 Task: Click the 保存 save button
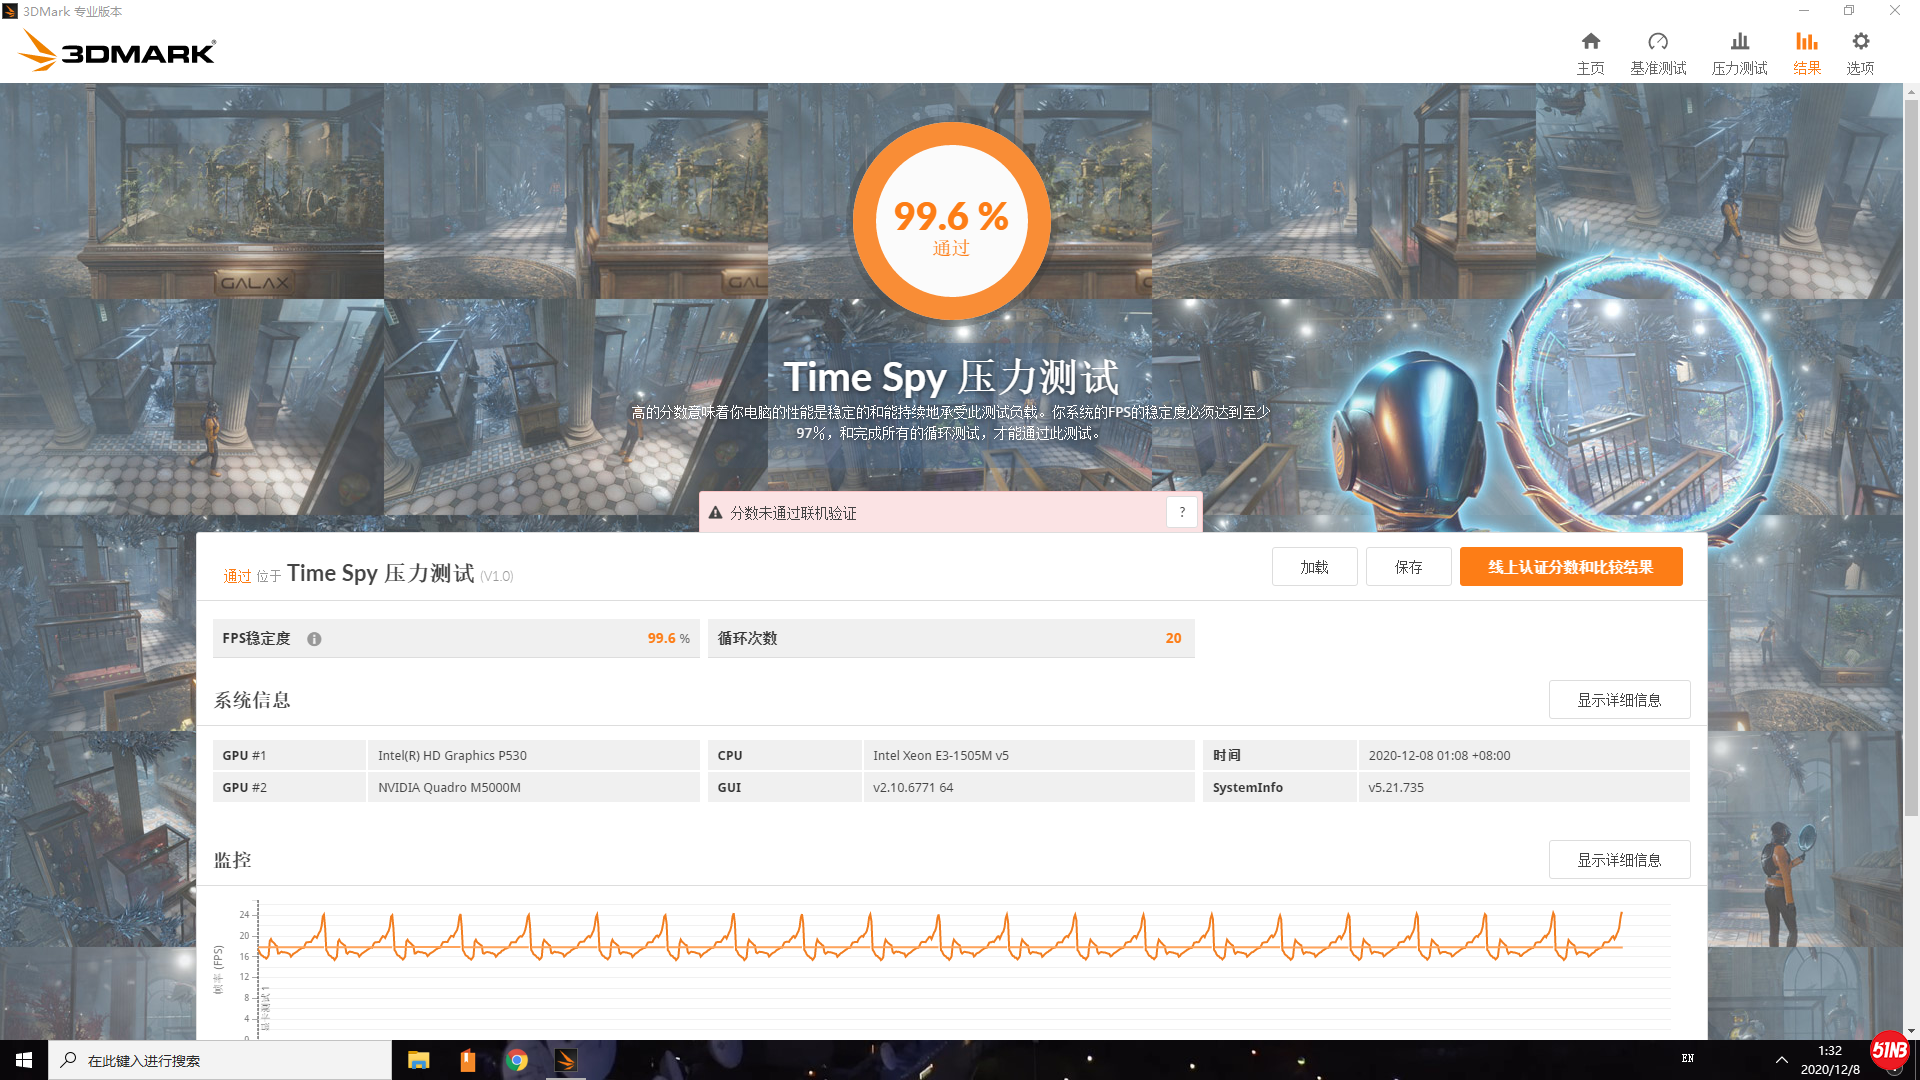[x=1408, y=567]
